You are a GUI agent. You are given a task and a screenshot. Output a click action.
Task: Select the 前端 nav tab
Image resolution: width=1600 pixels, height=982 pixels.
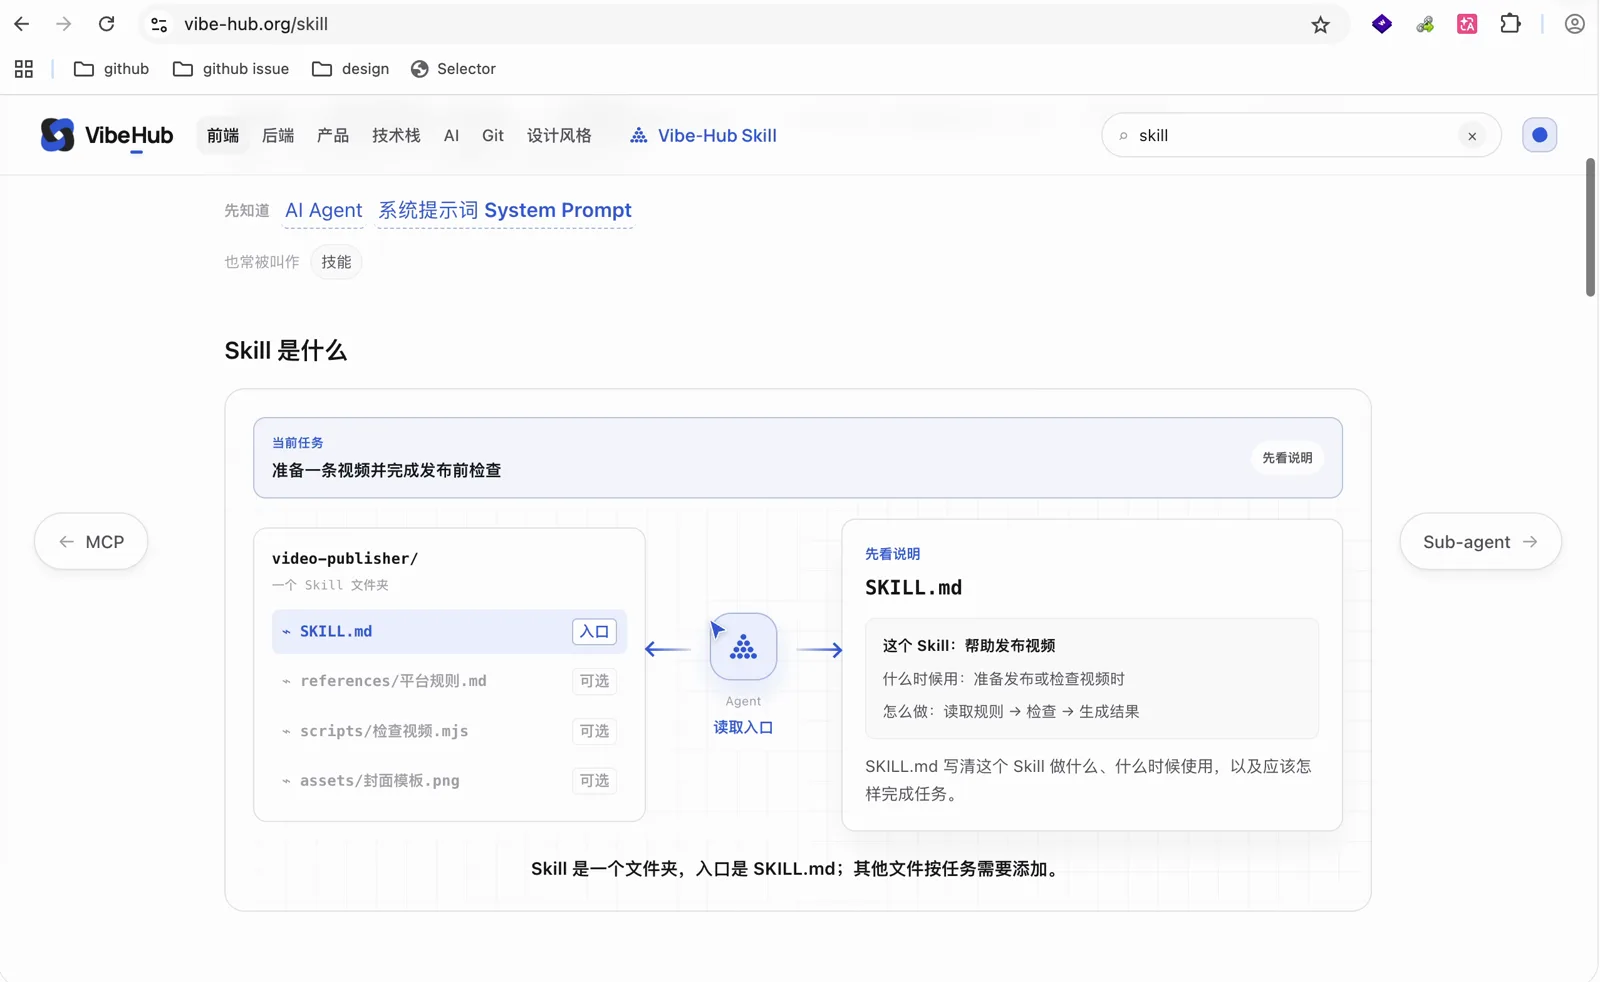pos(223,135)
